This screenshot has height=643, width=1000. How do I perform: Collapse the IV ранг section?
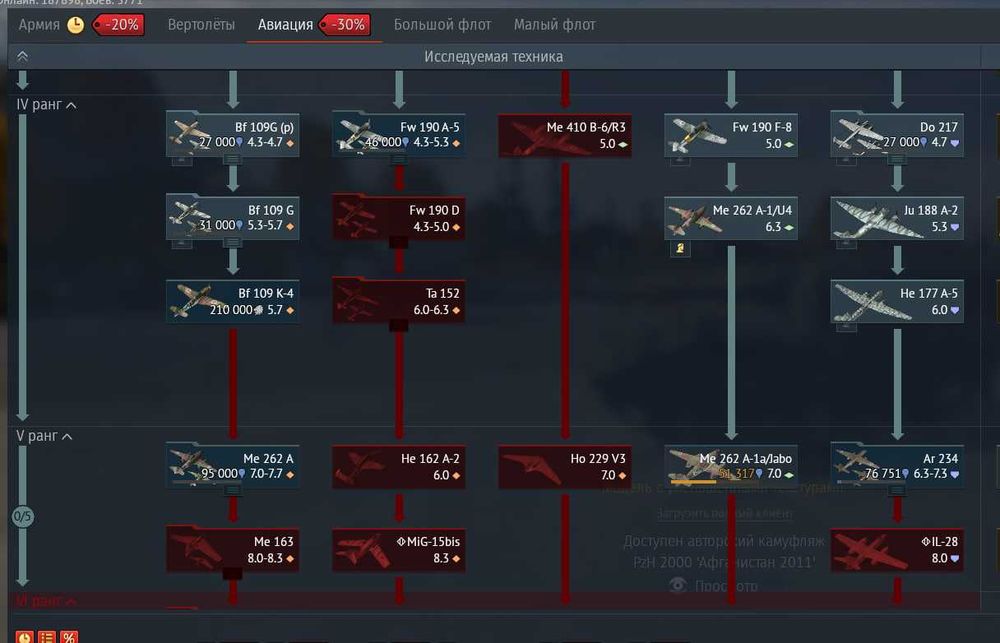pos(47,105)
